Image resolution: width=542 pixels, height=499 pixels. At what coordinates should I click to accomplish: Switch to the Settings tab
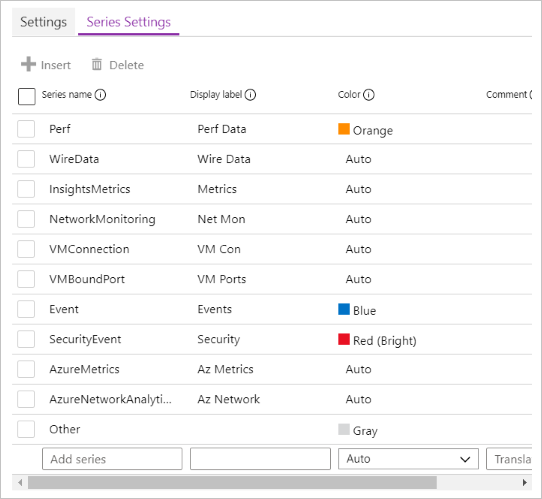43,22
